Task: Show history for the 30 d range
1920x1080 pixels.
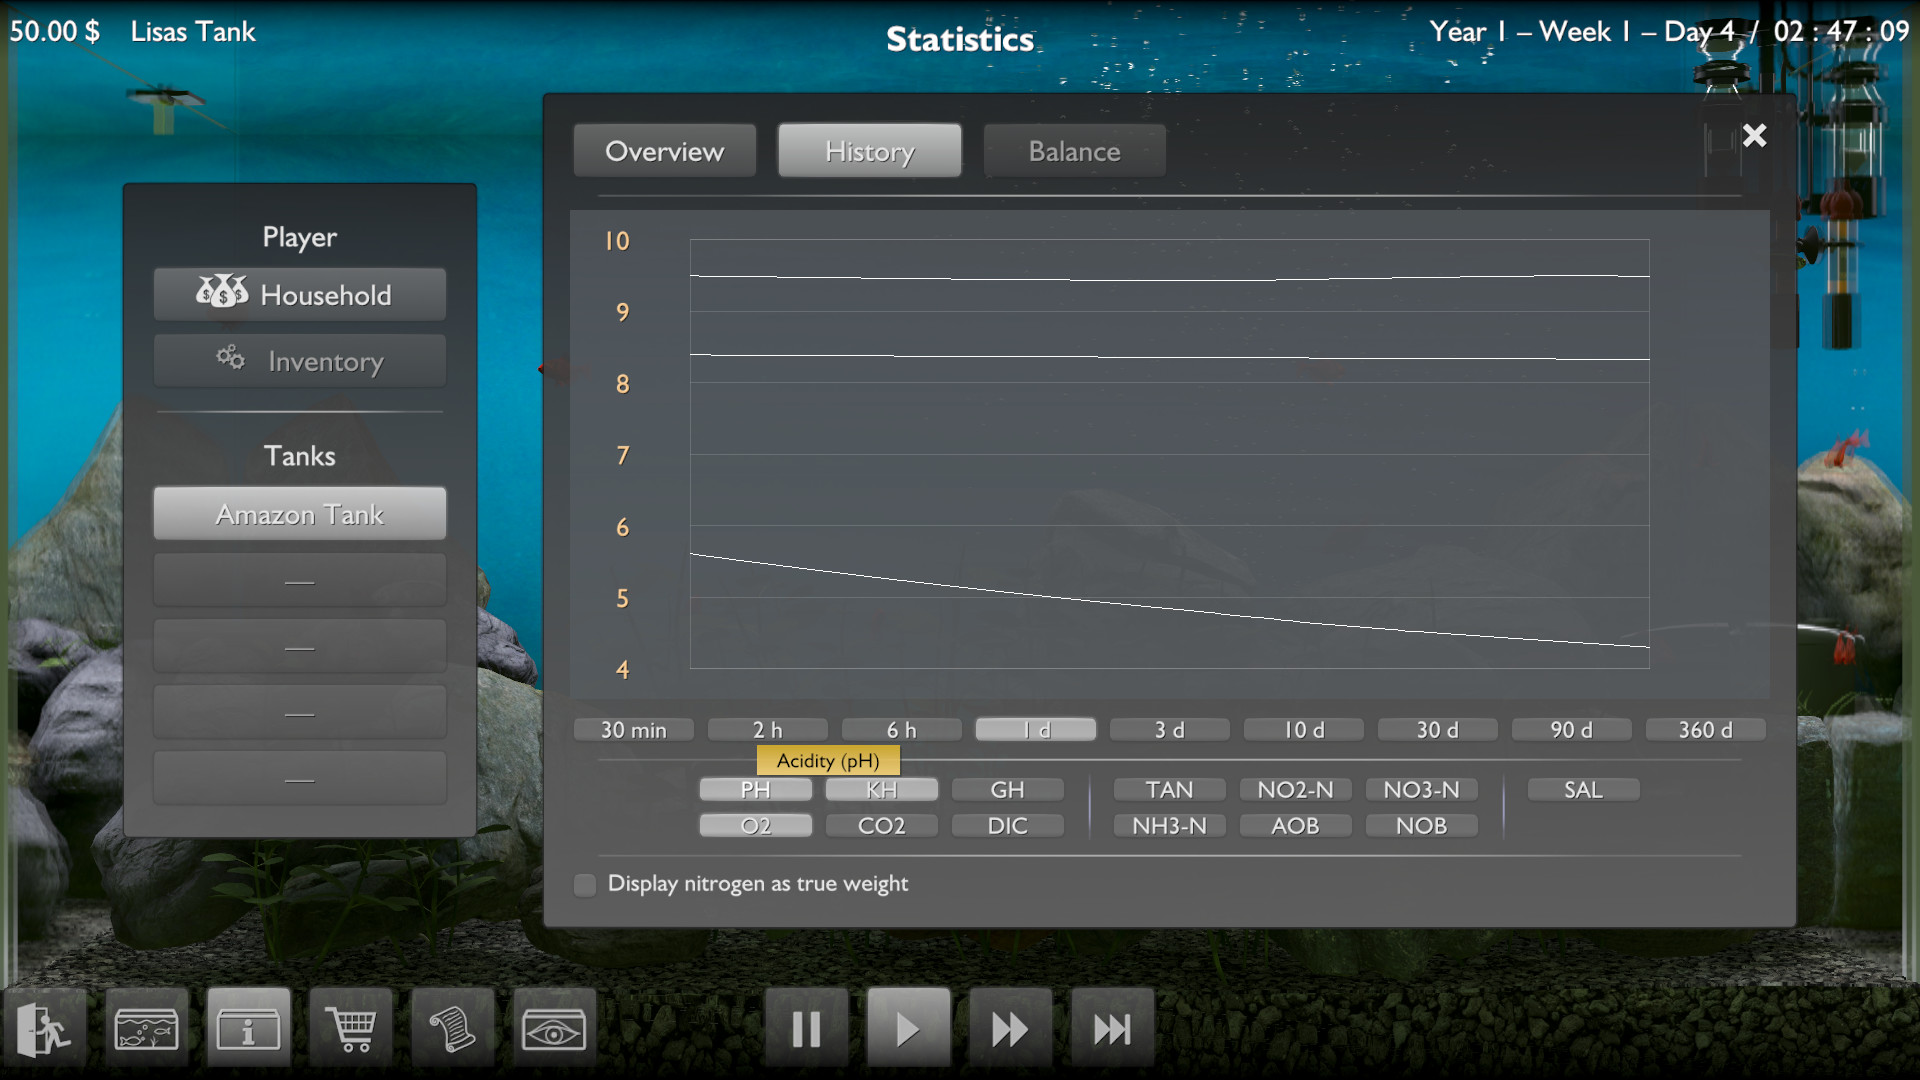Action: tap(1437, 729)
